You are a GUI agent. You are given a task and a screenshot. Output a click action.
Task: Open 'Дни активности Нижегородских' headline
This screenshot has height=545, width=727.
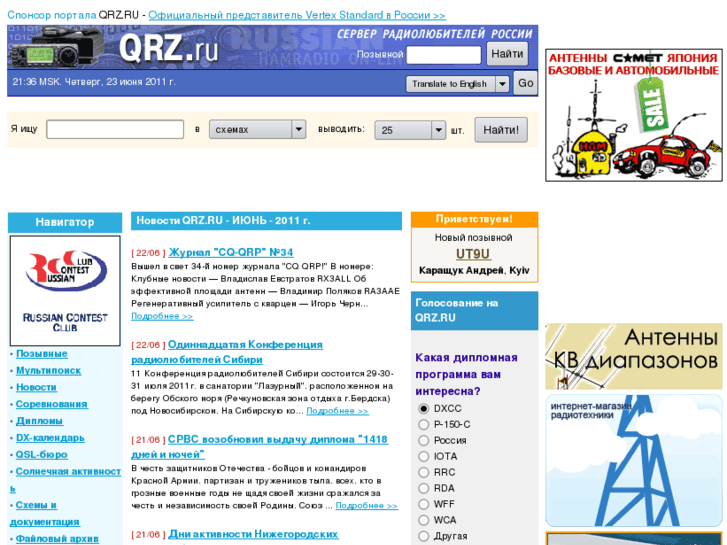(254, 534)
